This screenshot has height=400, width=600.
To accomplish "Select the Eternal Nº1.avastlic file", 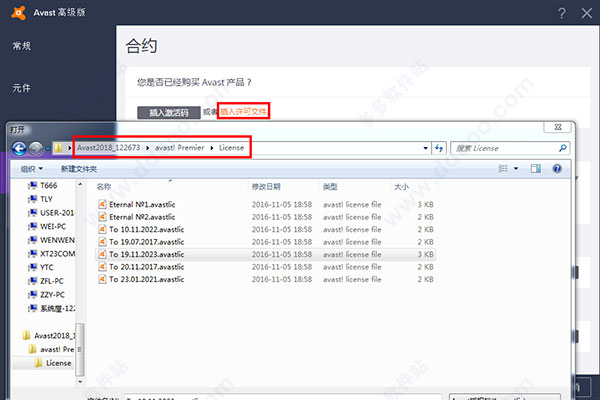I will point(143,203).
